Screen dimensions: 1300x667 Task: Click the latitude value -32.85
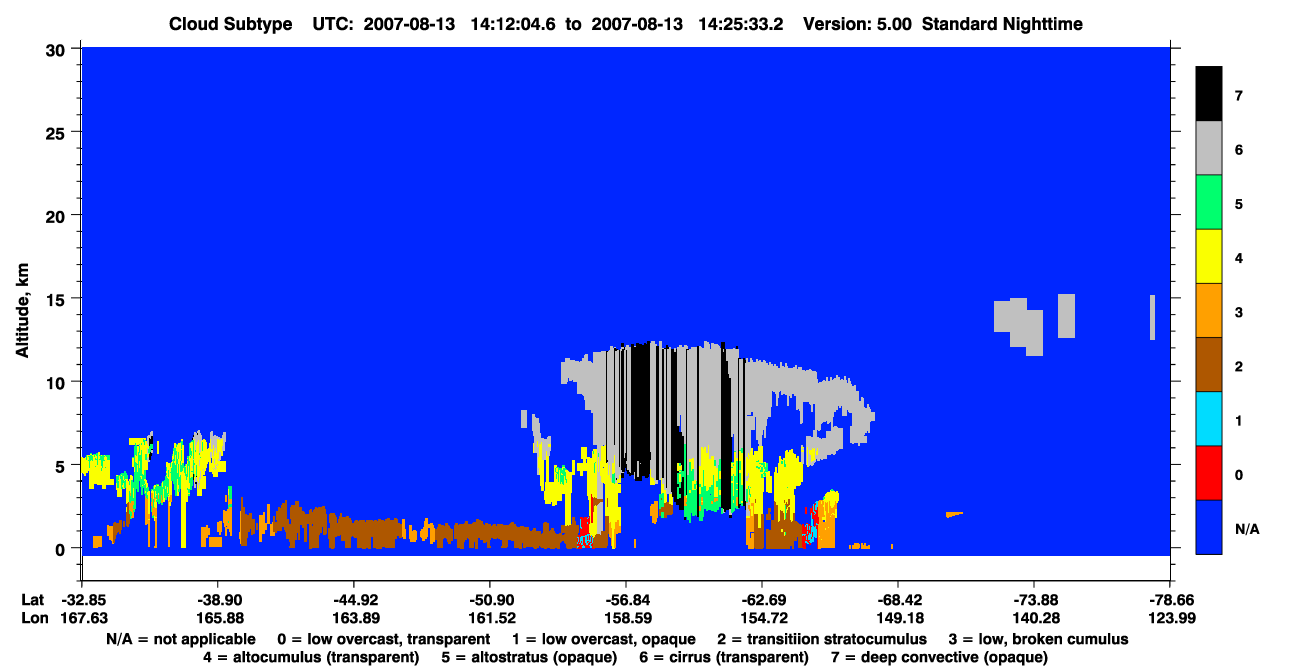click(81, 599)
